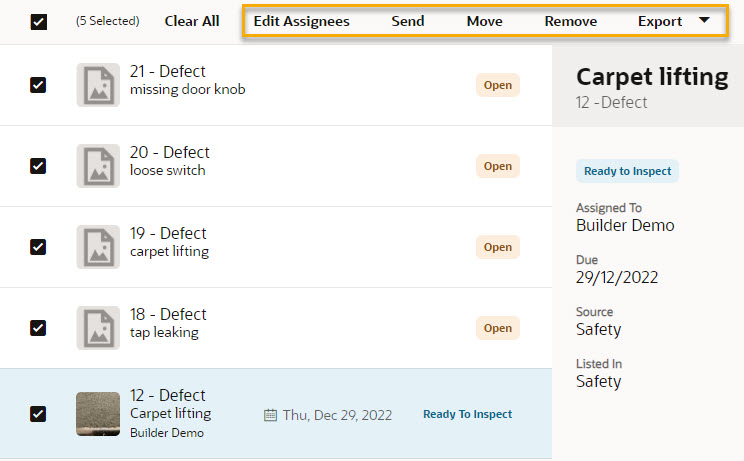This screenshot has width=744, height=461.
Task: Deselect the tap leaking defect checkbox
Action: (38, 328)
